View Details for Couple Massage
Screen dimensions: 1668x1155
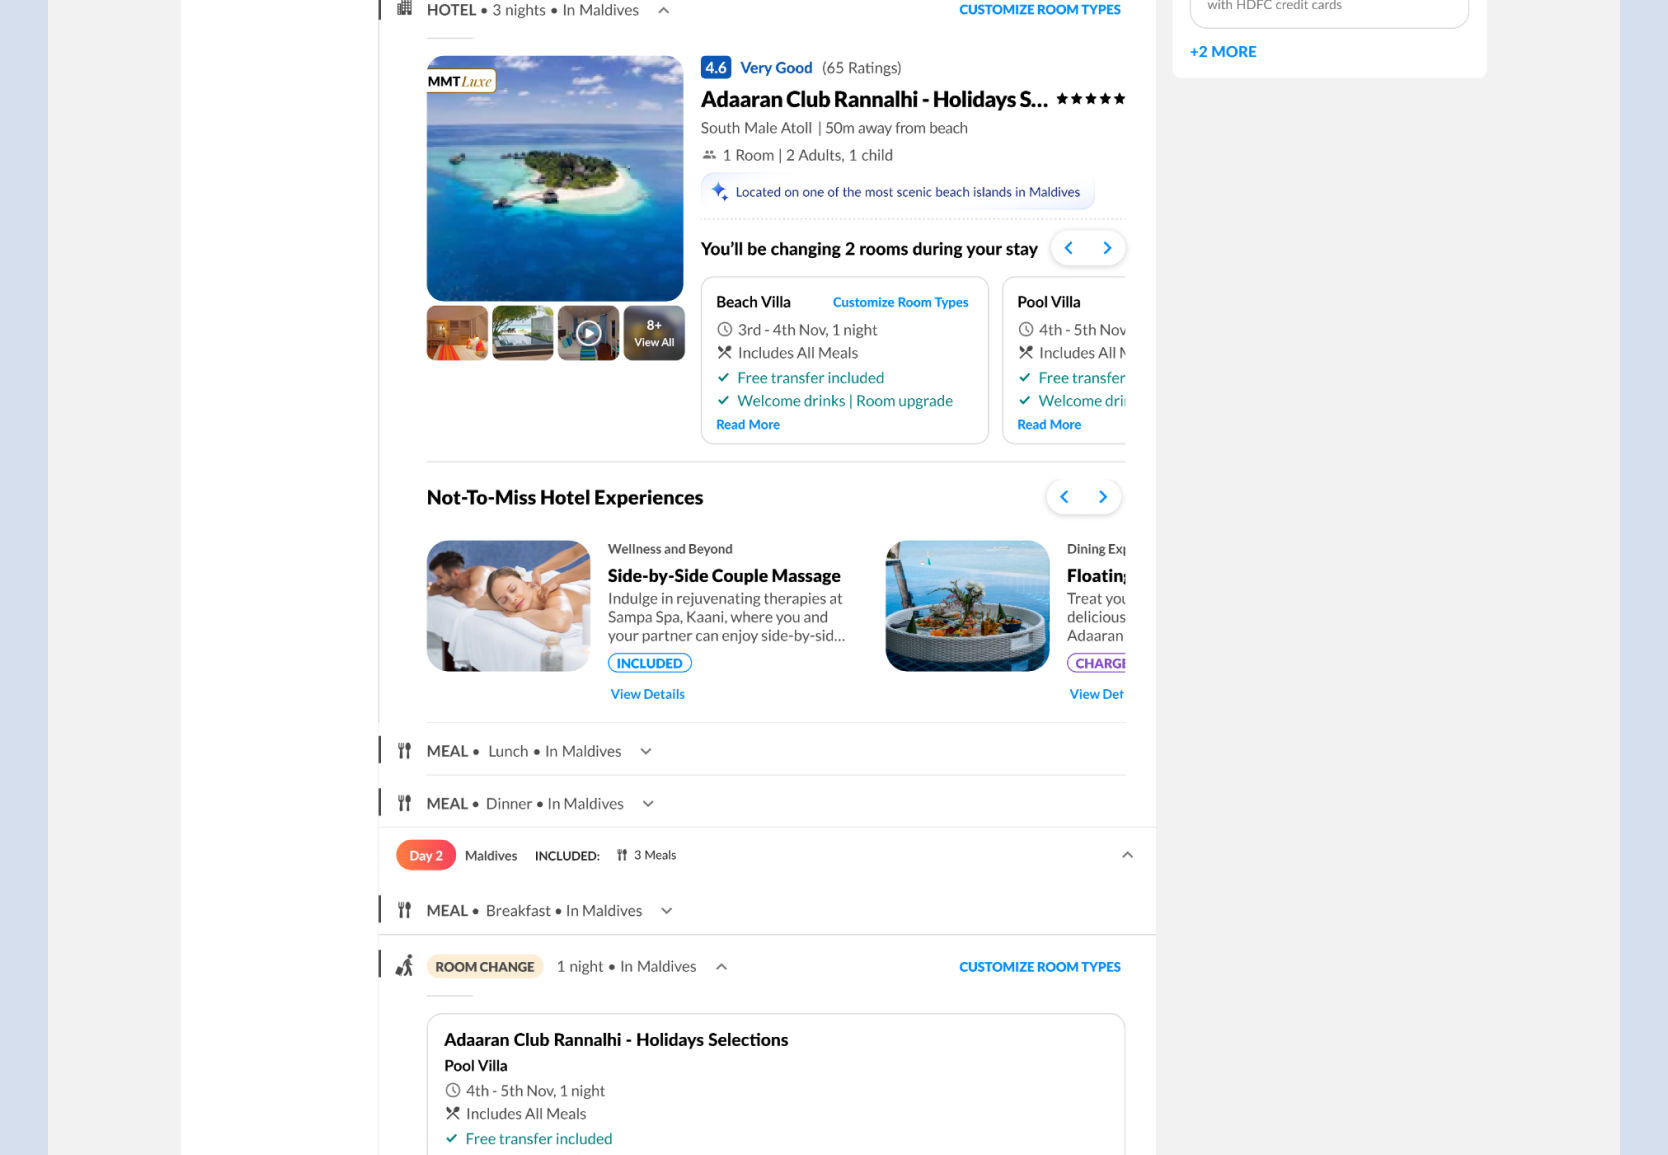(648, 694)
